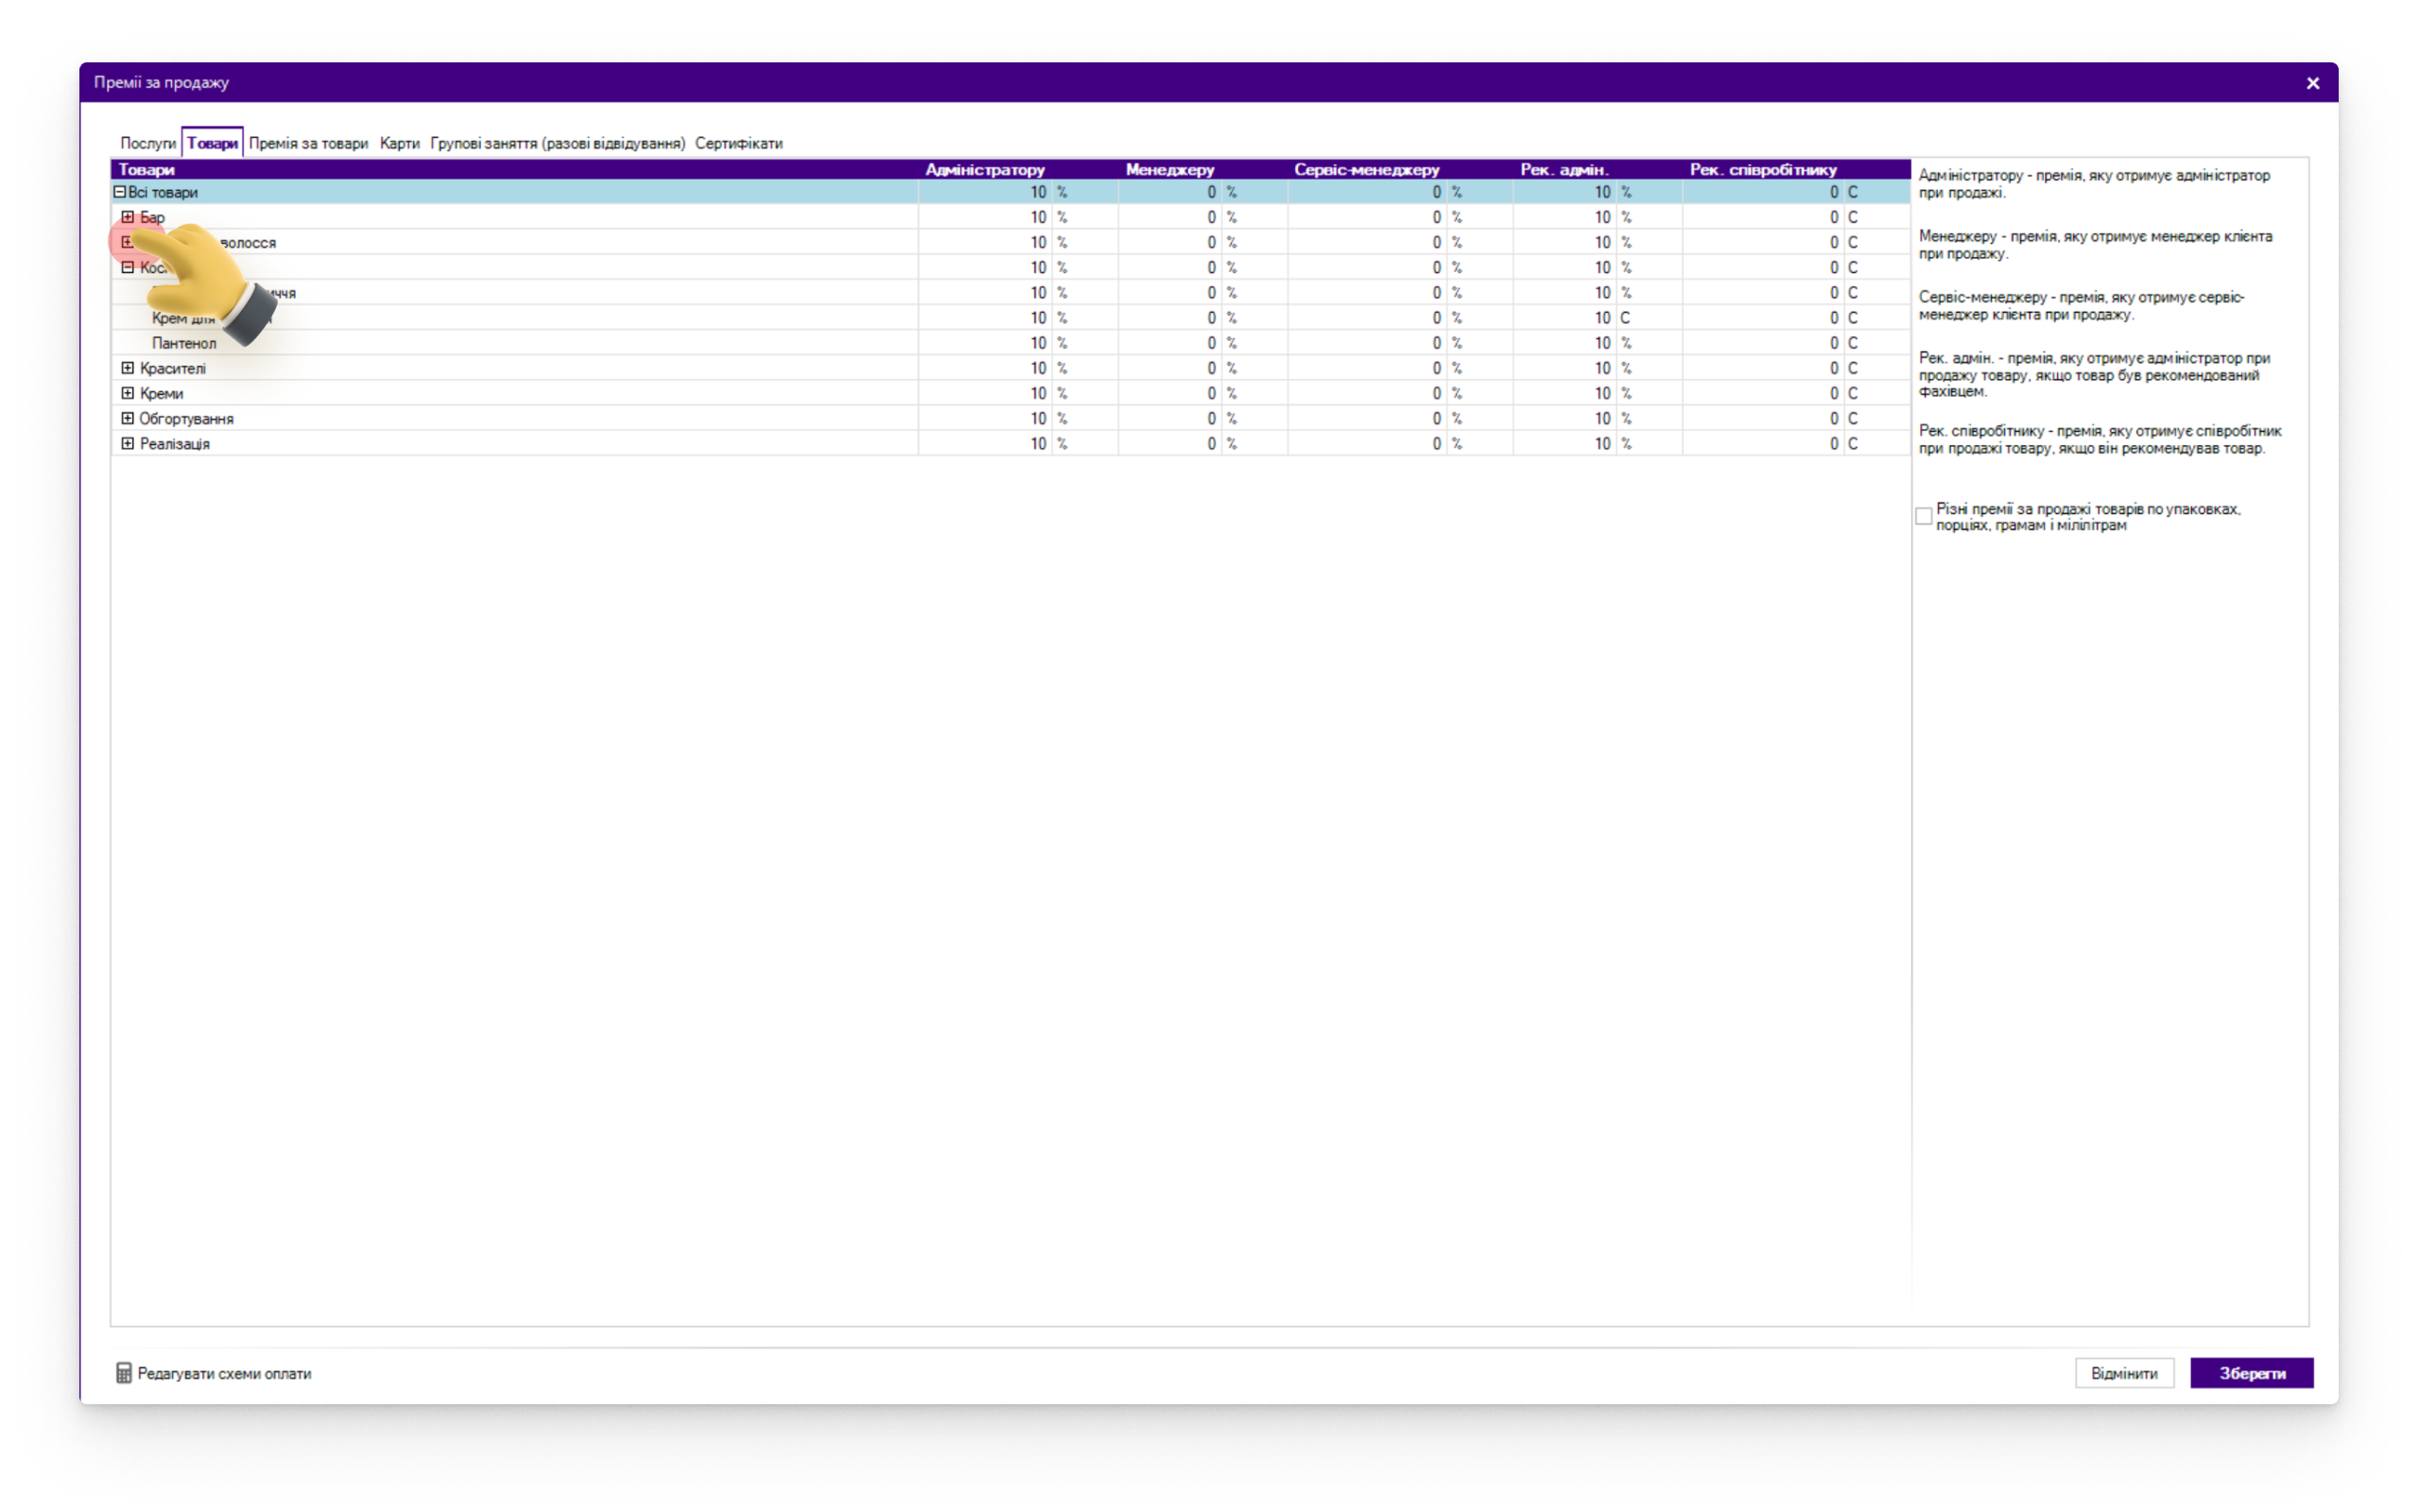Viewport: 2420px width, 1512px height.
Task: Expand the Бар category
Action: (x=128, y=217)
